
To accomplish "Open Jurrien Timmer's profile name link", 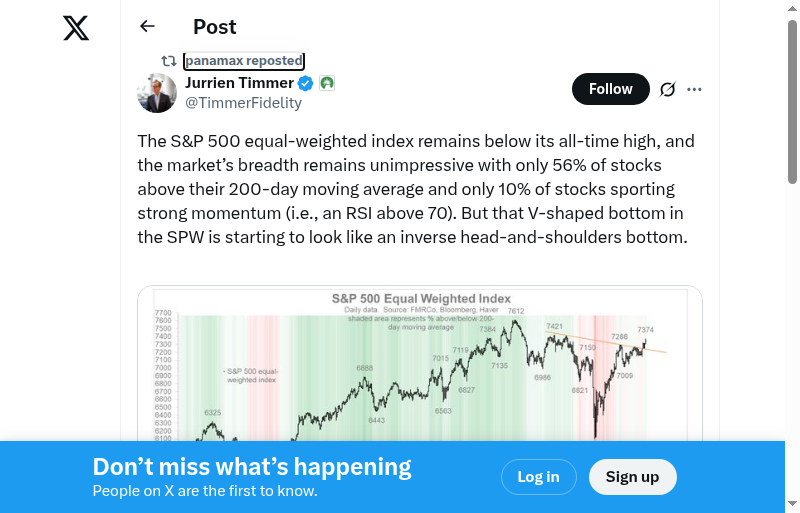I will point(240,83).
